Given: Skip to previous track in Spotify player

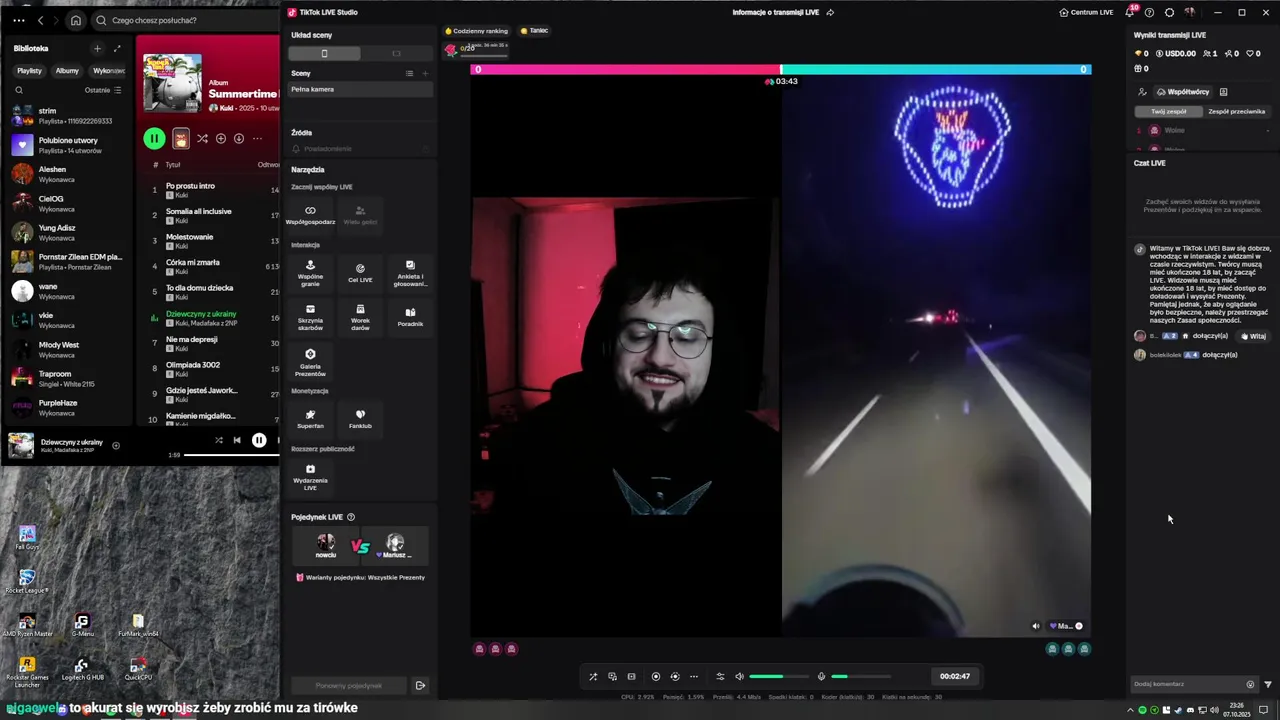Looking at the screenshot, I should [237, 440].
